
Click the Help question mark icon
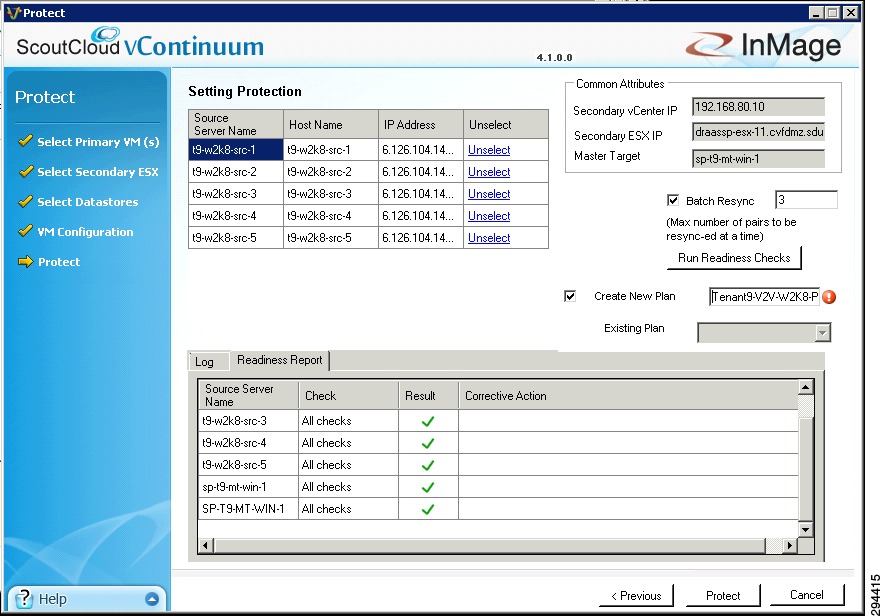[24, 599]
